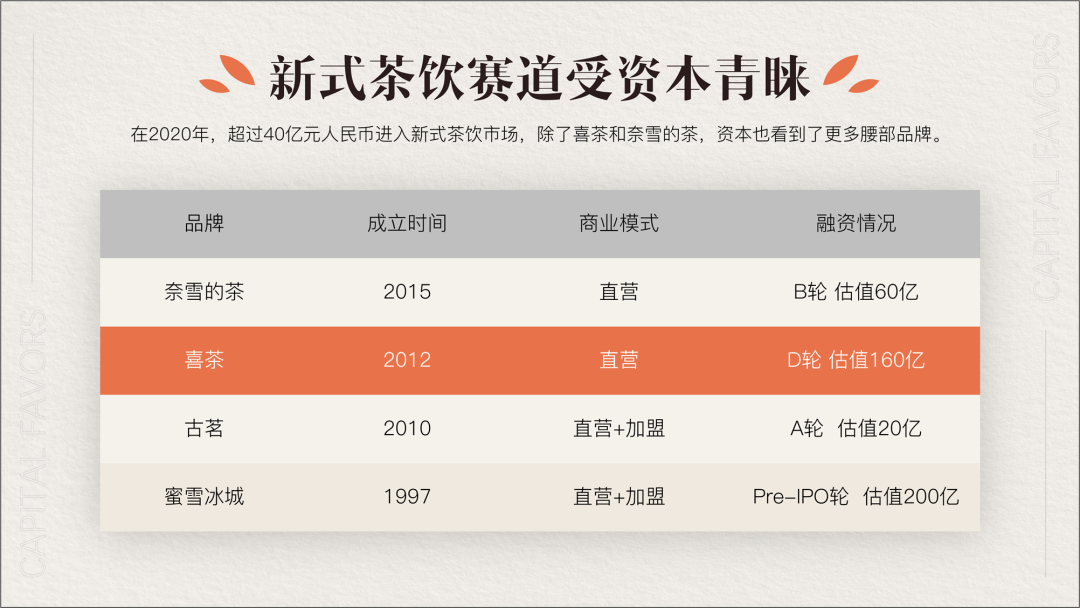Select the 奈雪的茶 brand cell
Screen dimensions: 1080x608
click(204, 291)
